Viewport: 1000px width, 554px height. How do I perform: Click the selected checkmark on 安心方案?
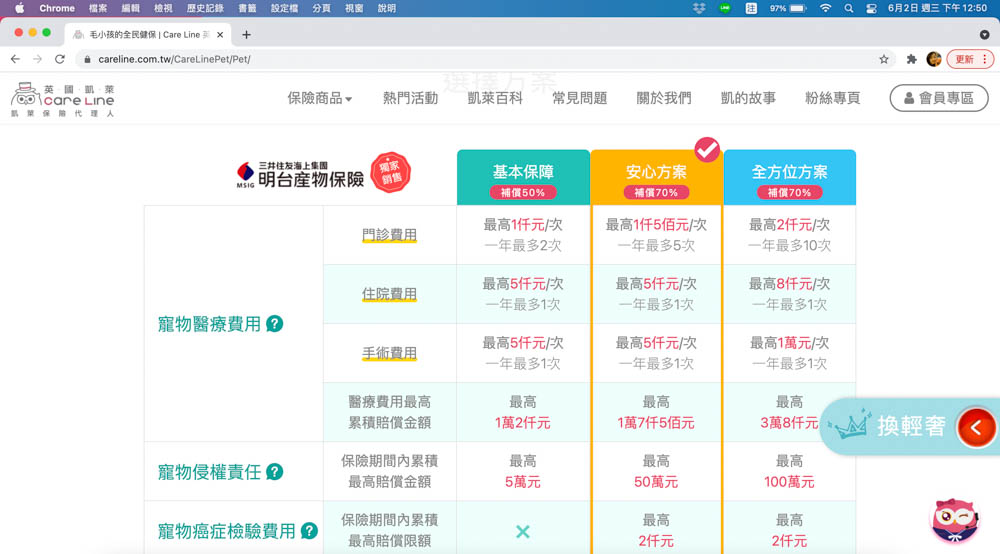pos(707,150)
